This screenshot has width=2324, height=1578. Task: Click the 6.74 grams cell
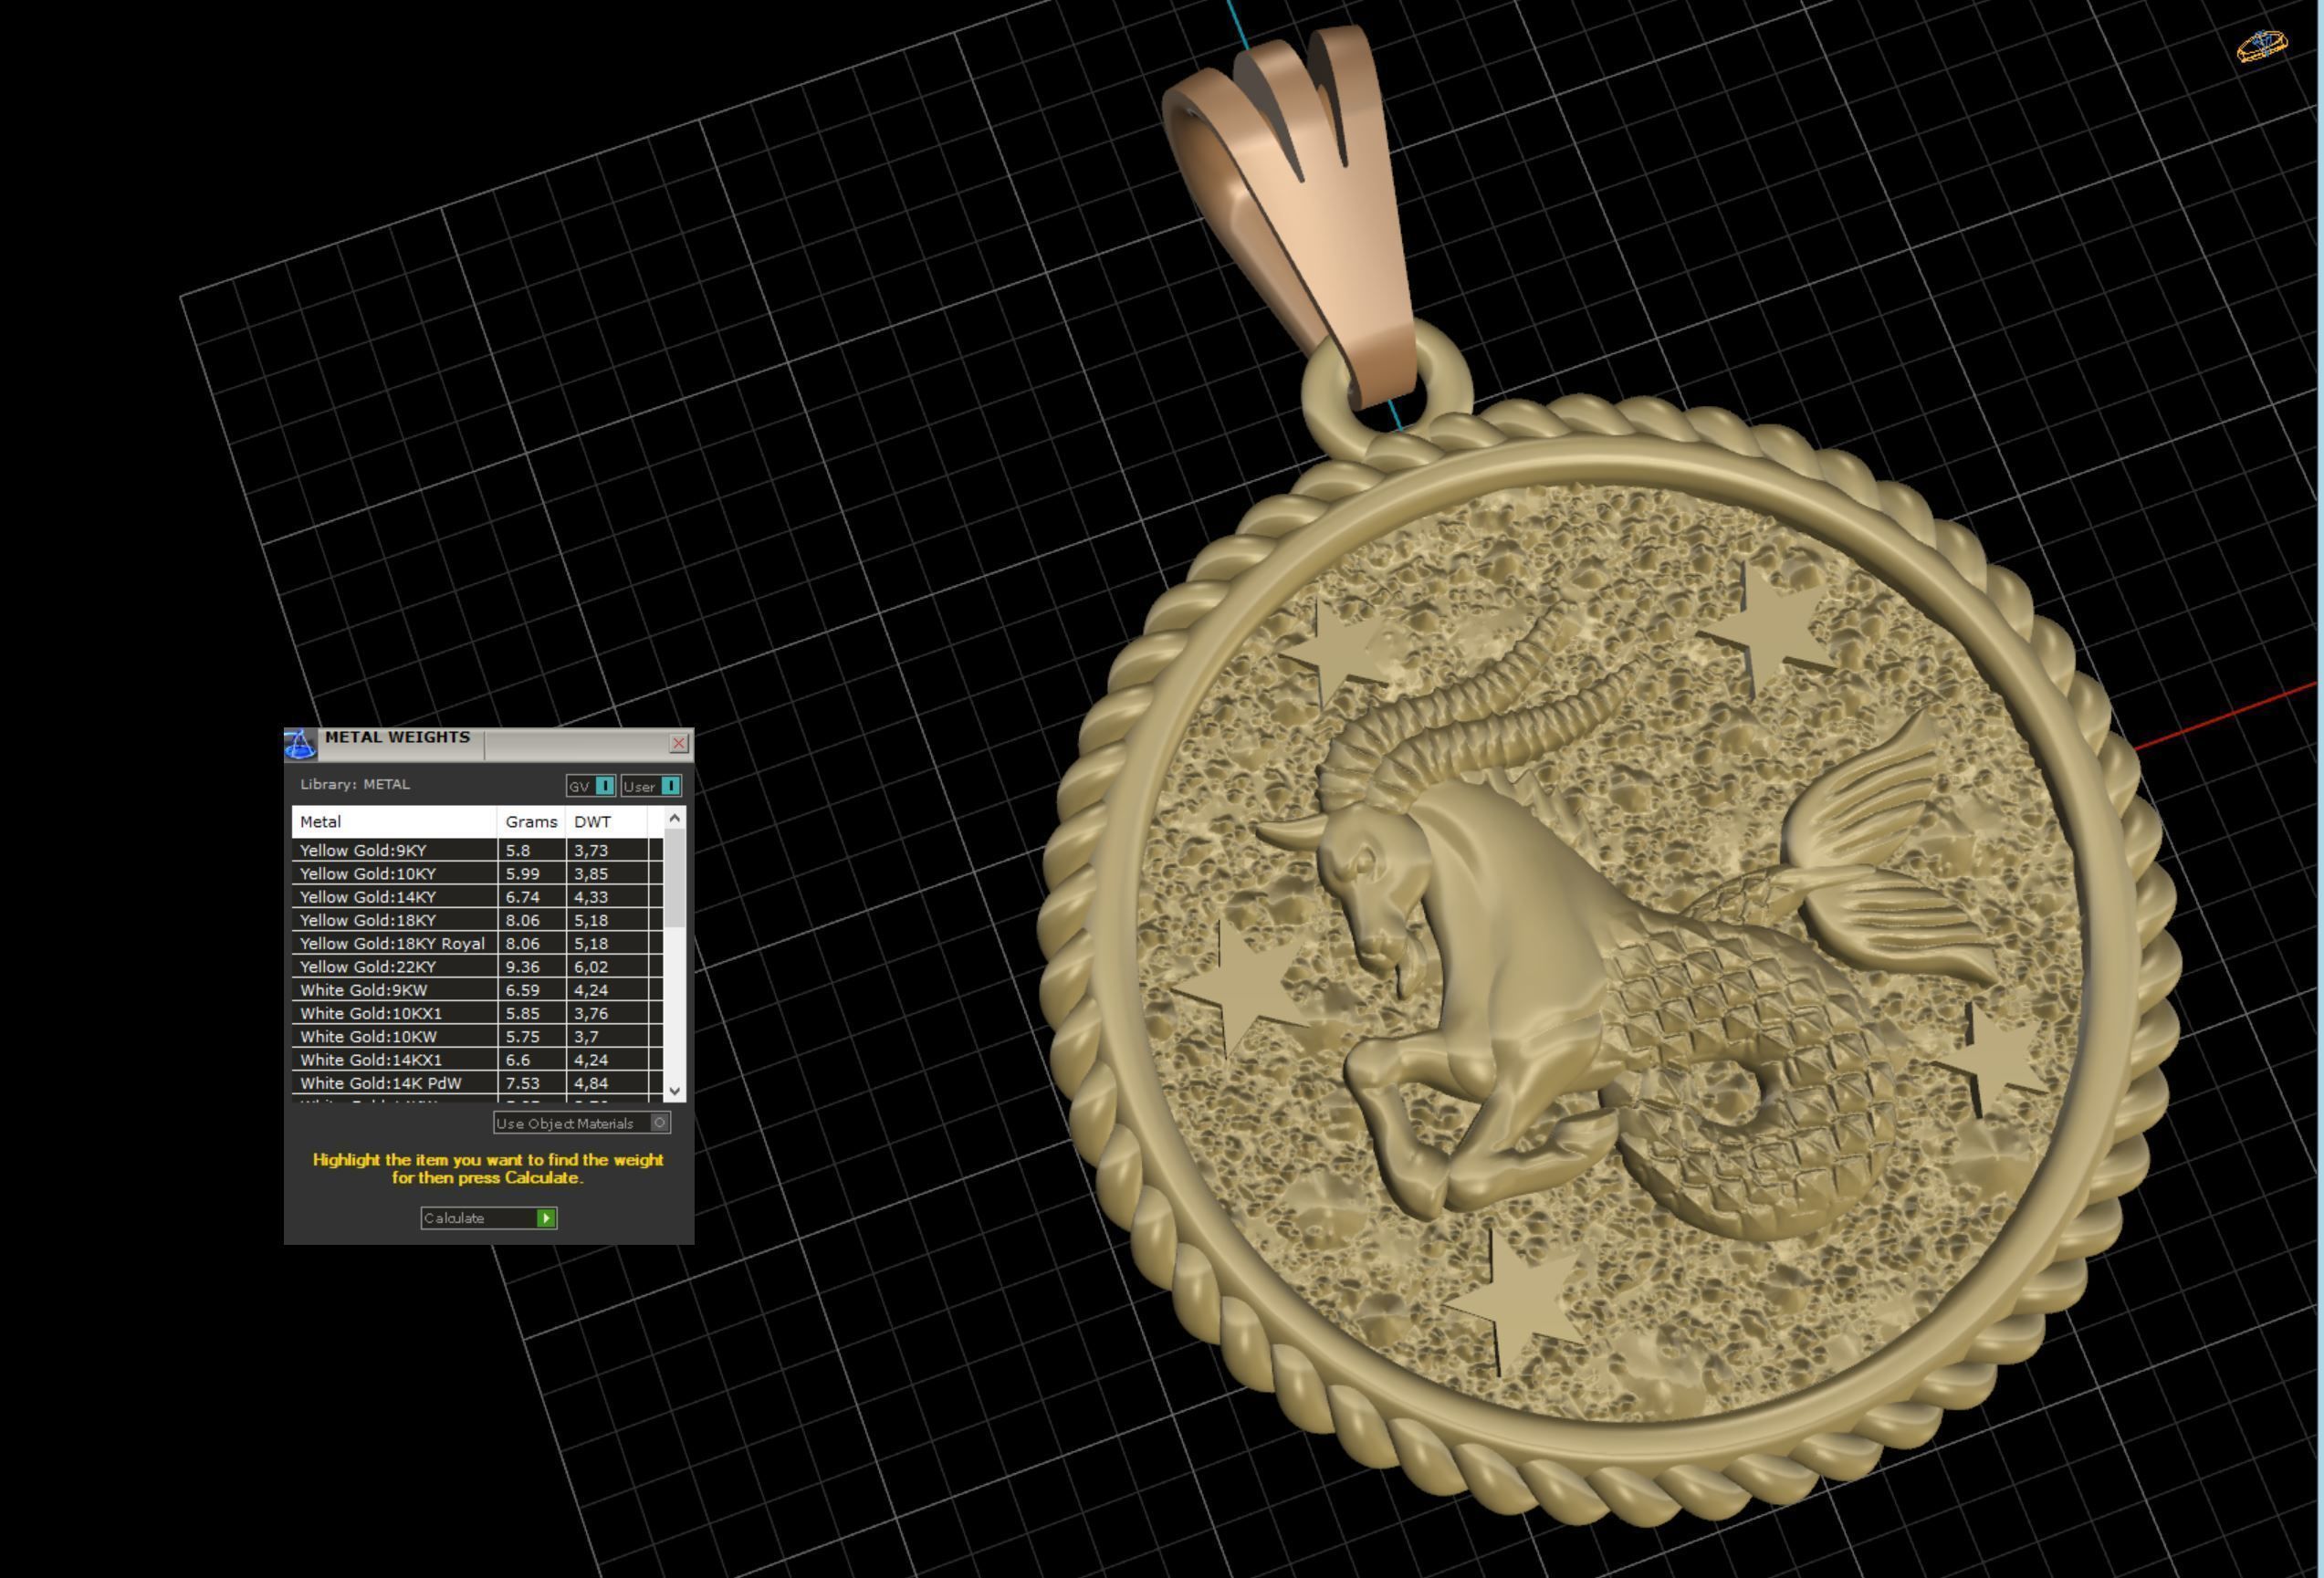pos(531,897)
